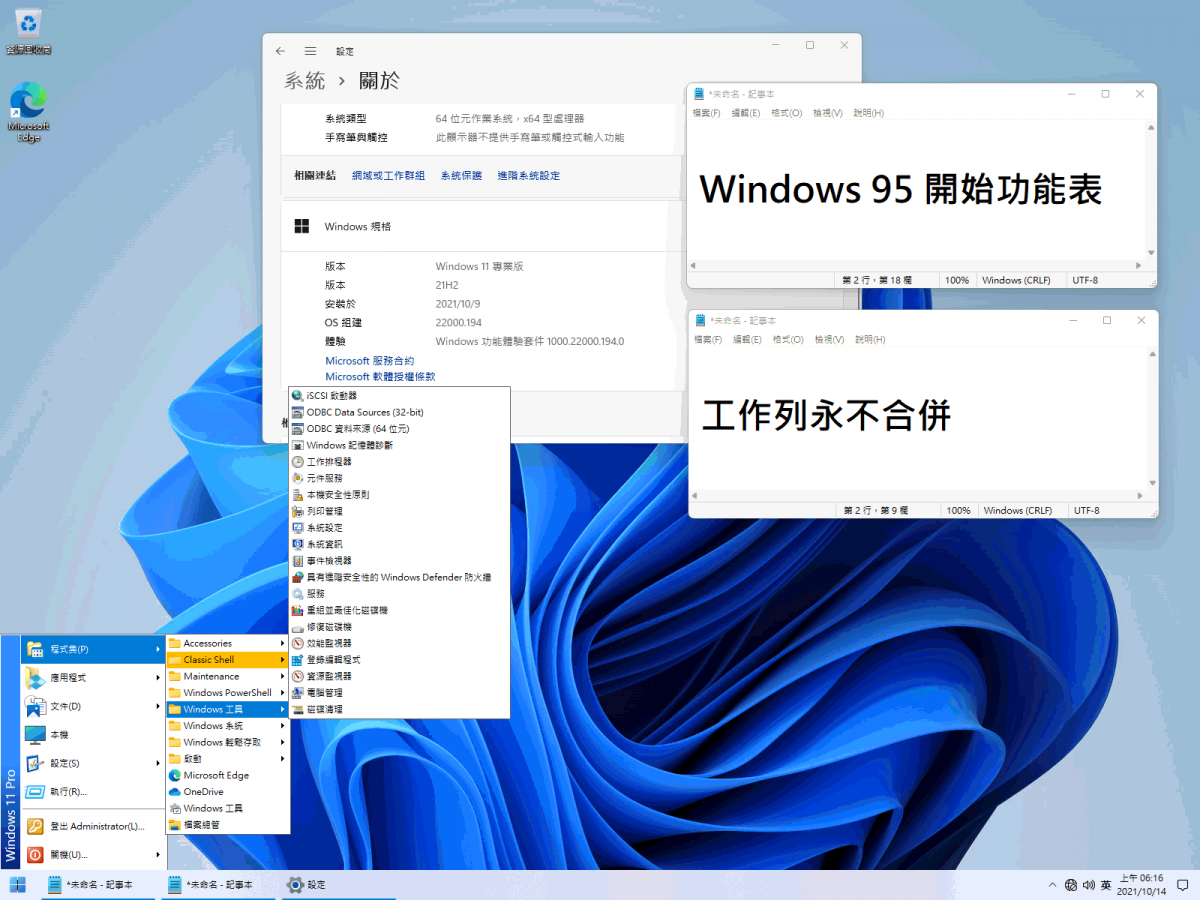
Task: Launch 元件服務 from the tools menu
Action: [x=399, y=478]
